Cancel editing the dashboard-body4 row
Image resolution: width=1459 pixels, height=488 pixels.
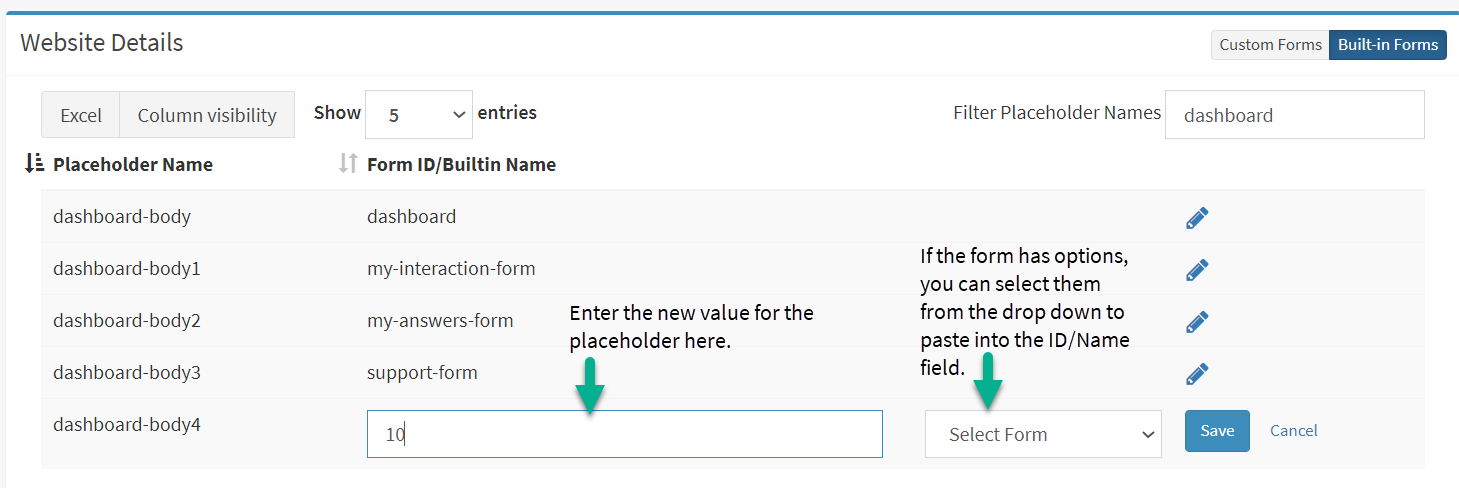(1294, 431)
